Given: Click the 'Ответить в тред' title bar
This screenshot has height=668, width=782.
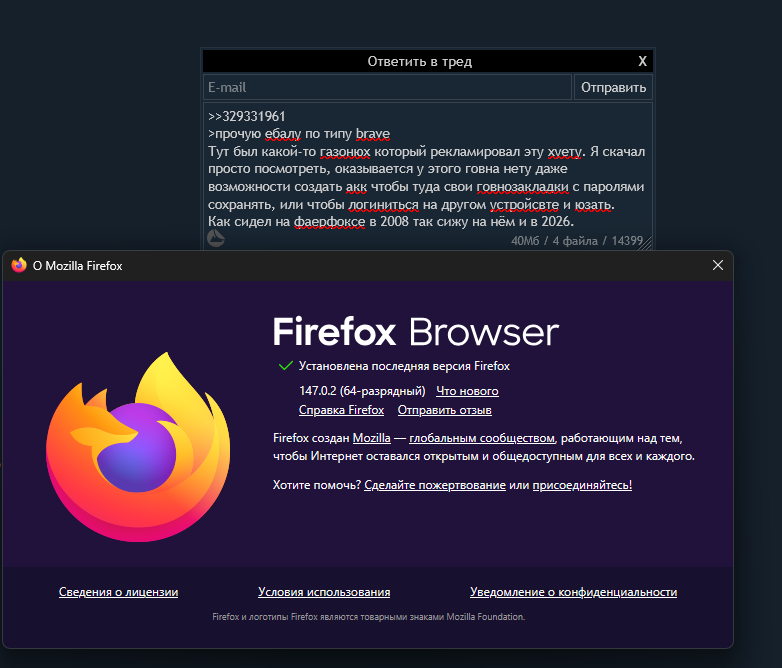Looking at the screenshot, I should [x=419, y=61].
